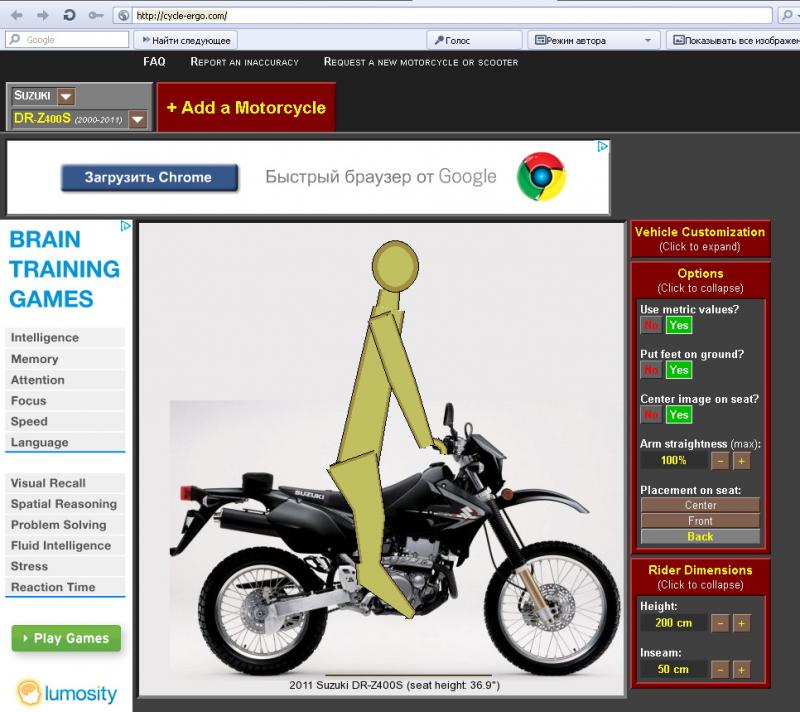The width and height of the screenshot is (800, 712).
Task: Increase rider height with plus button
Action: [741, 623]
